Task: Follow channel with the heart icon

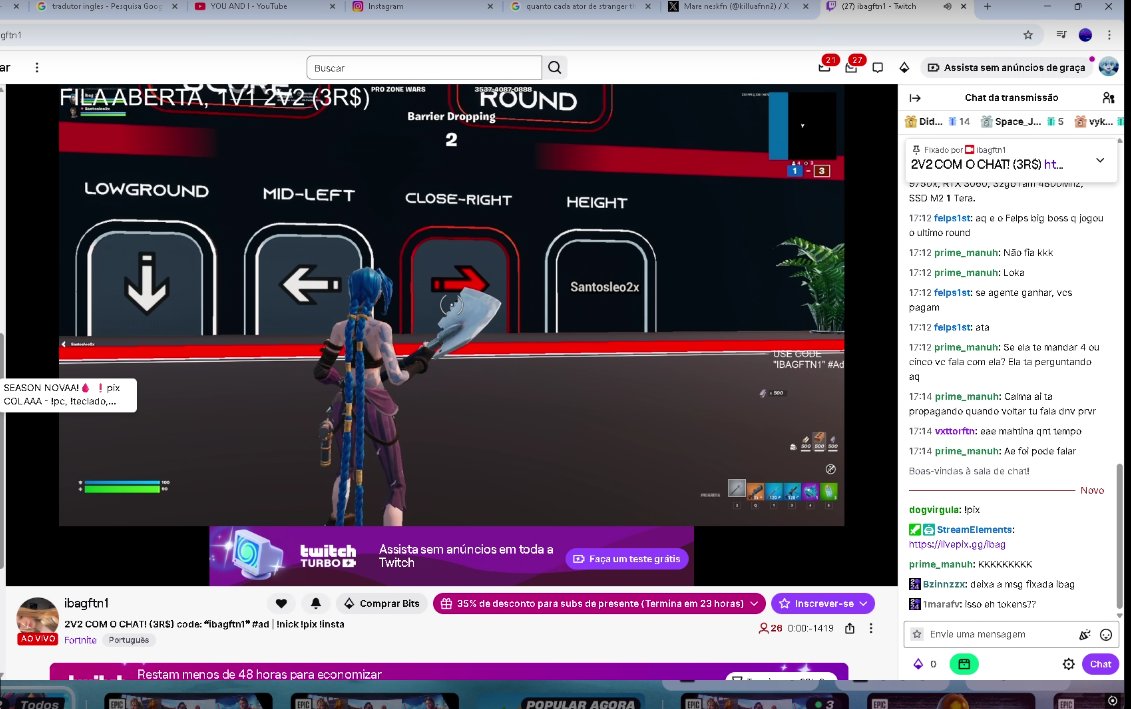Action: (x=281, y=603)
